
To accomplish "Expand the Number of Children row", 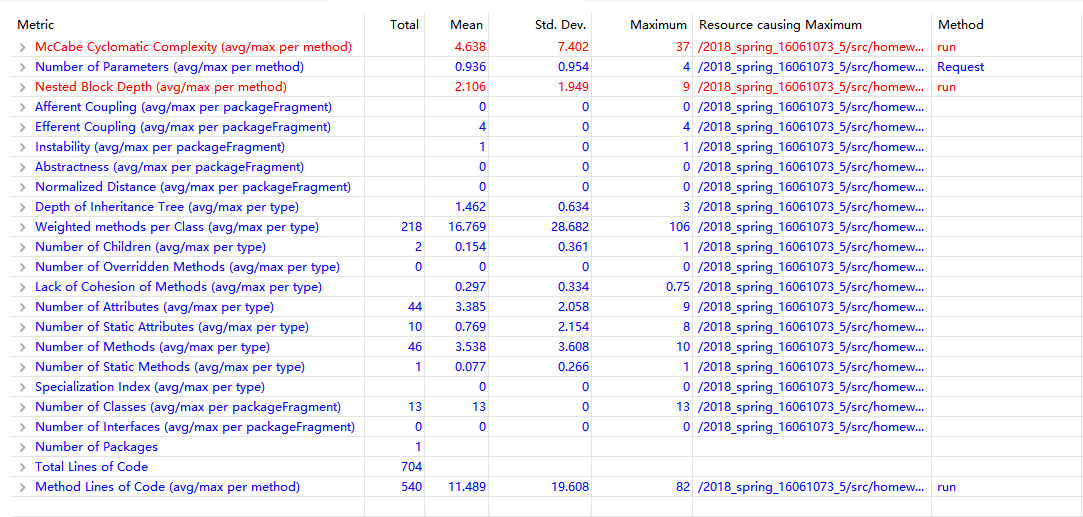I will tap(23, 247).
